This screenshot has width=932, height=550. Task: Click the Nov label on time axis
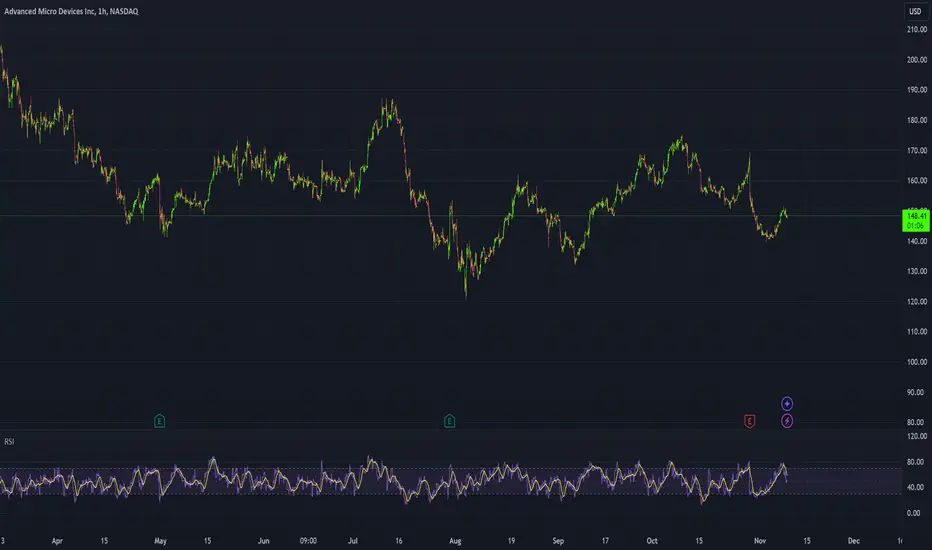(x=760, y=541)
